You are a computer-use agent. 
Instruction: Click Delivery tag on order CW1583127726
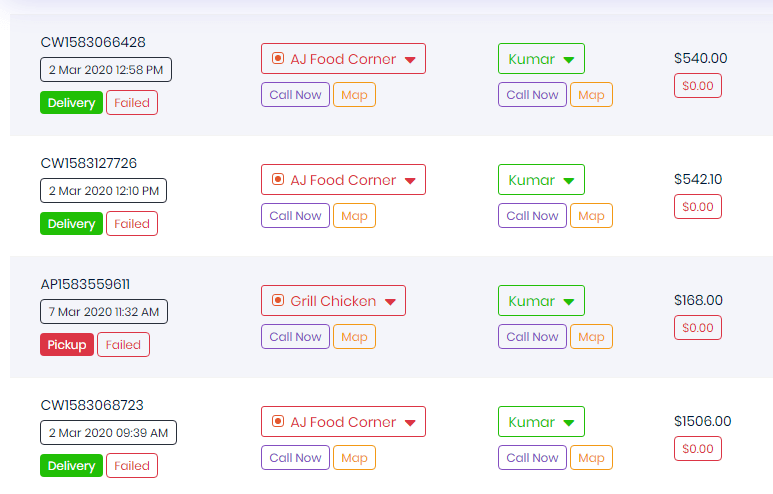[x=71, y=224]
